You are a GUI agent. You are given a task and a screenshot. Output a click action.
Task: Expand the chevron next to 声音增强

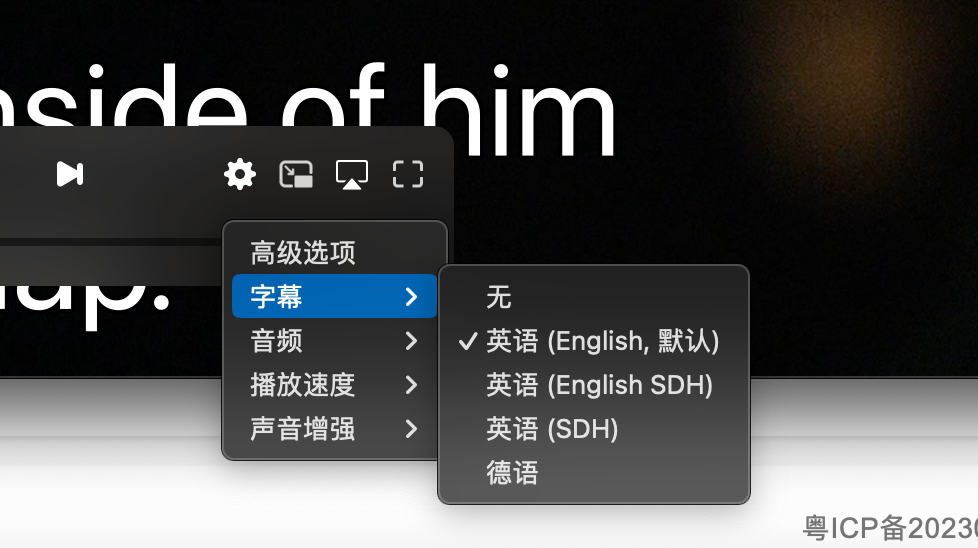411,429
